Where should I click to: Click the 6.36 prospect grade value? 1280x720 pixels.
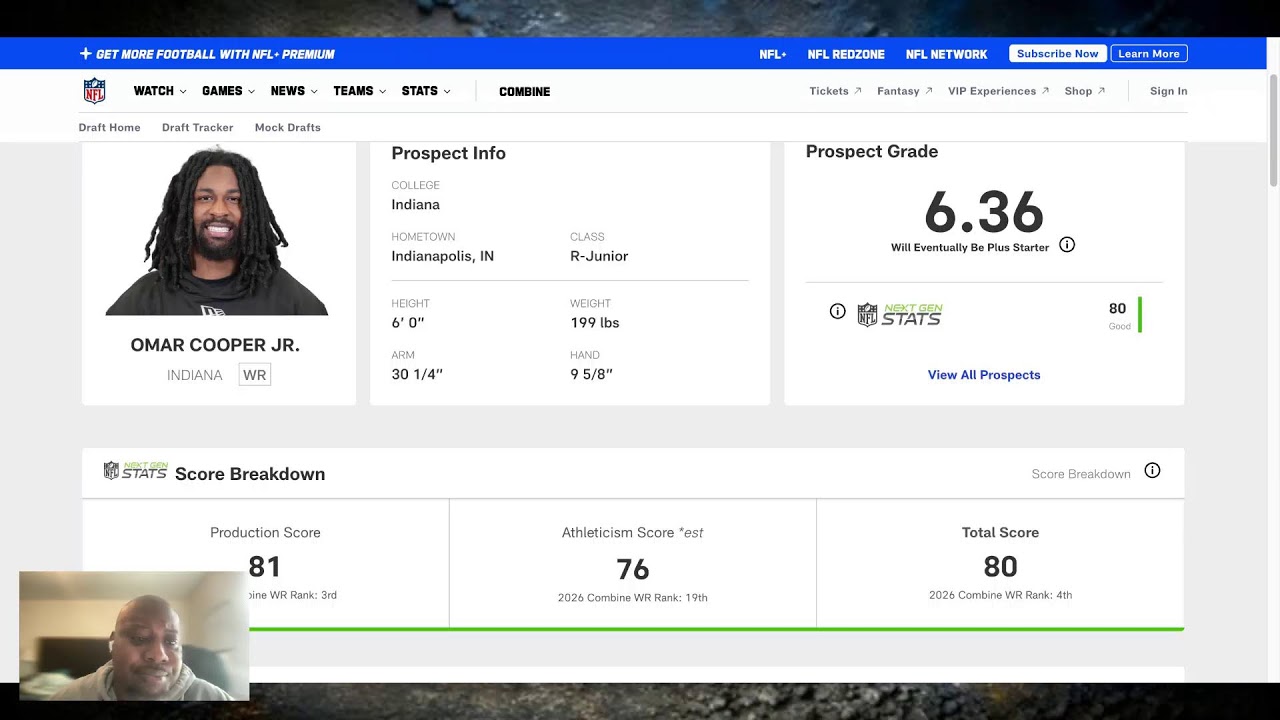click(984, 213)
